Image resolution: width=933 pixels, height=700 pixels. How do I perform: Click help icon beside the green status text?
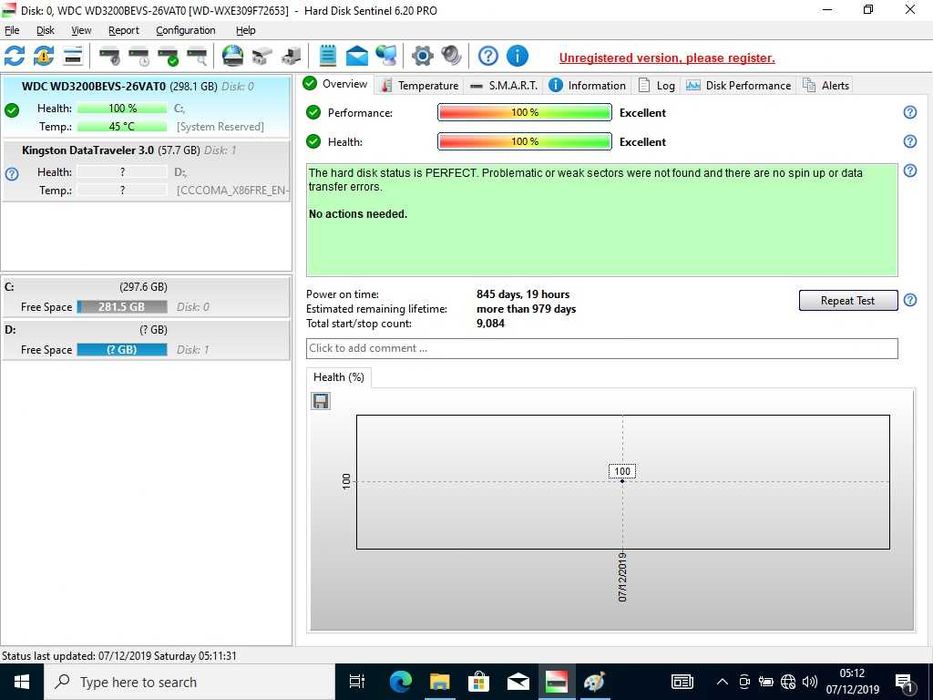(910, 171)
